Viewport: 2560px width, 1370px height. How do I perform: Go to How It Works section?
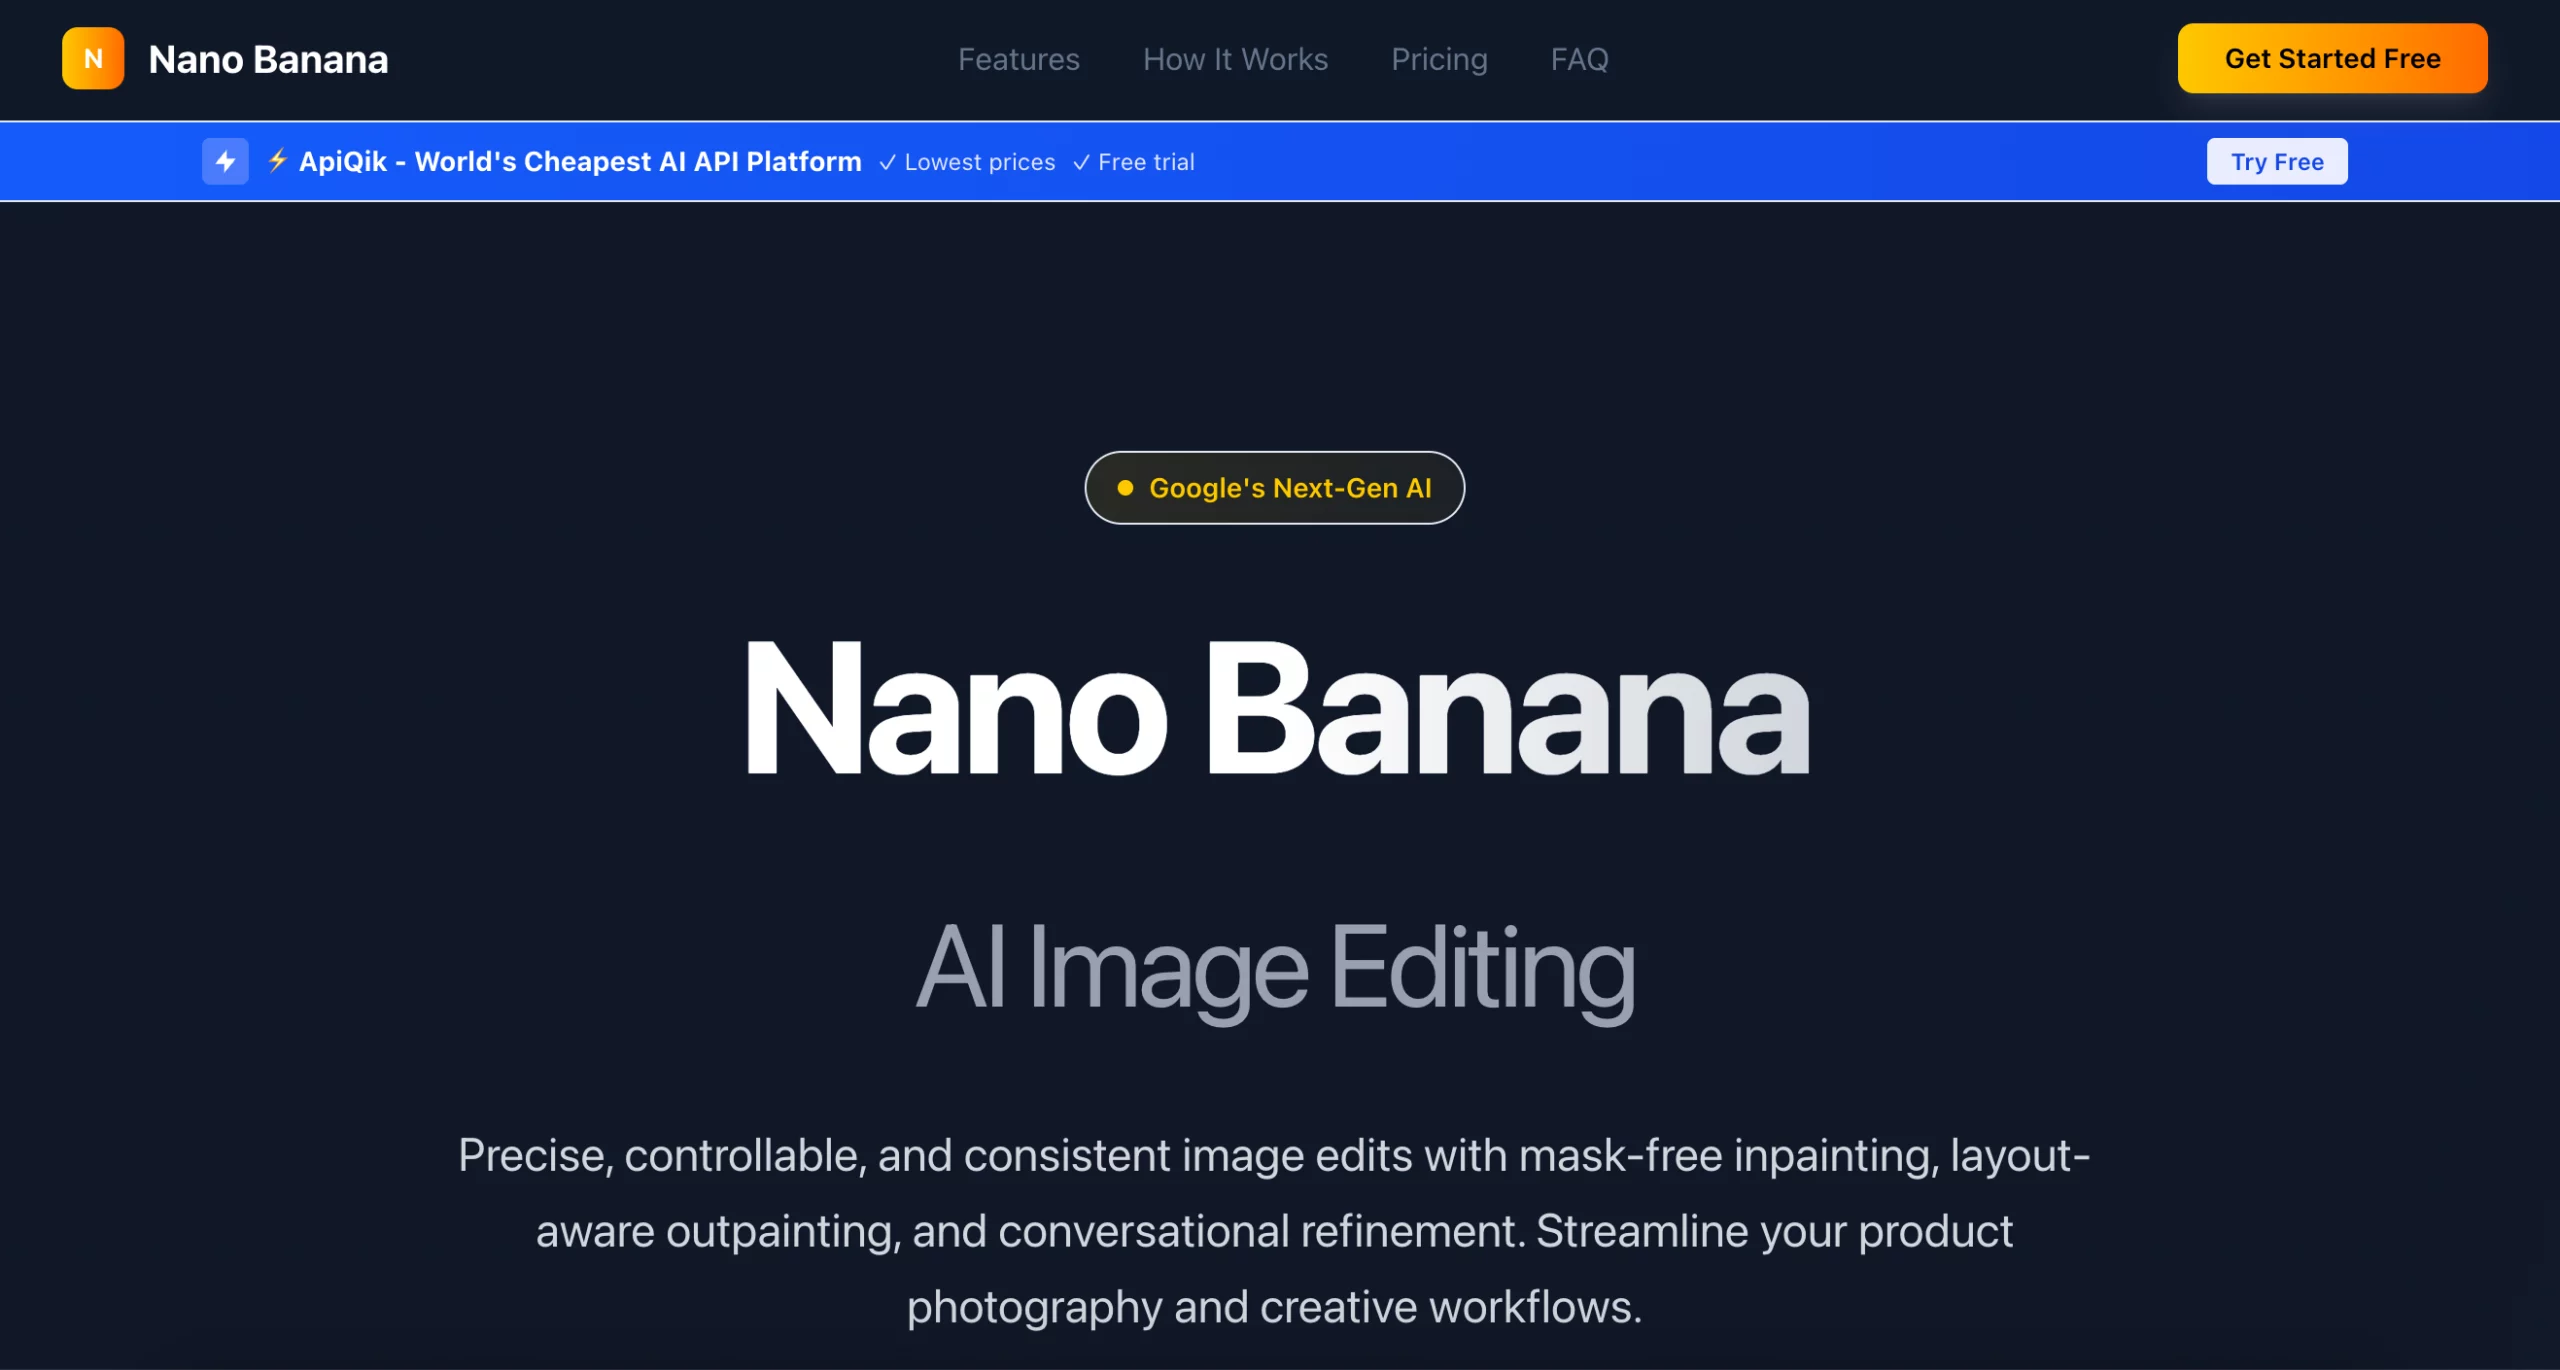1235,59
